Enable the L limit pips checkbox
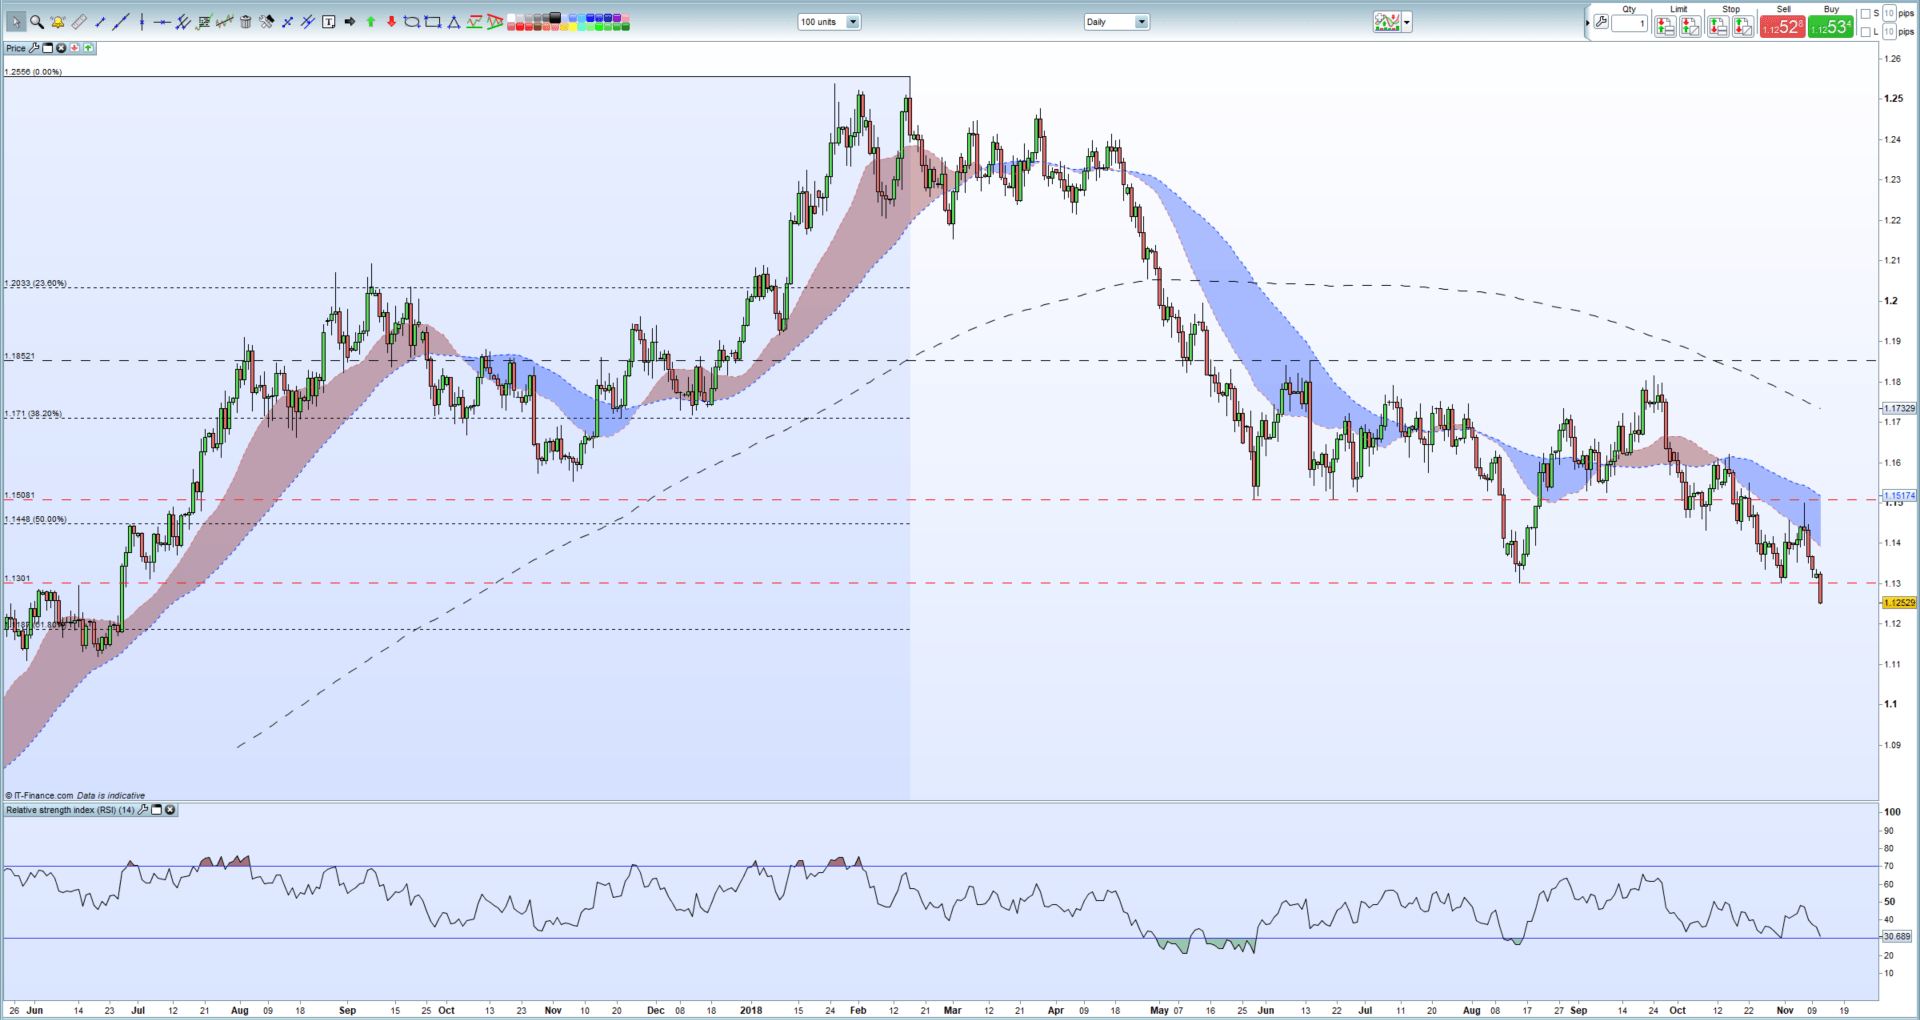The height and width of the screenshot is (1020, 1920). click(1865, 32)
